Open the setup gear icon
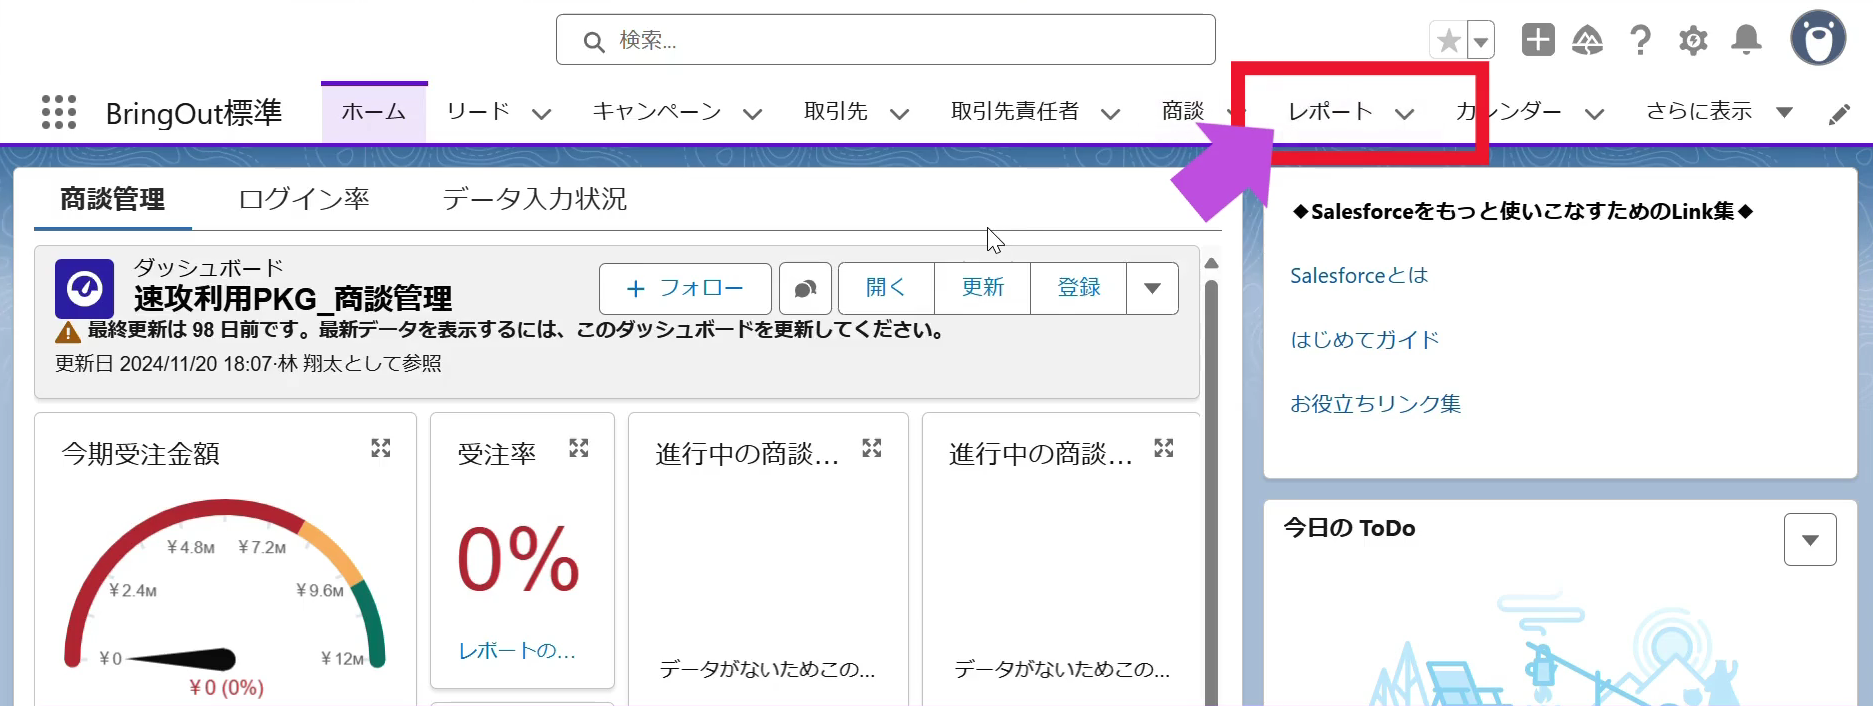This screenshot has height=706, width=1873. click(1693, 41)
